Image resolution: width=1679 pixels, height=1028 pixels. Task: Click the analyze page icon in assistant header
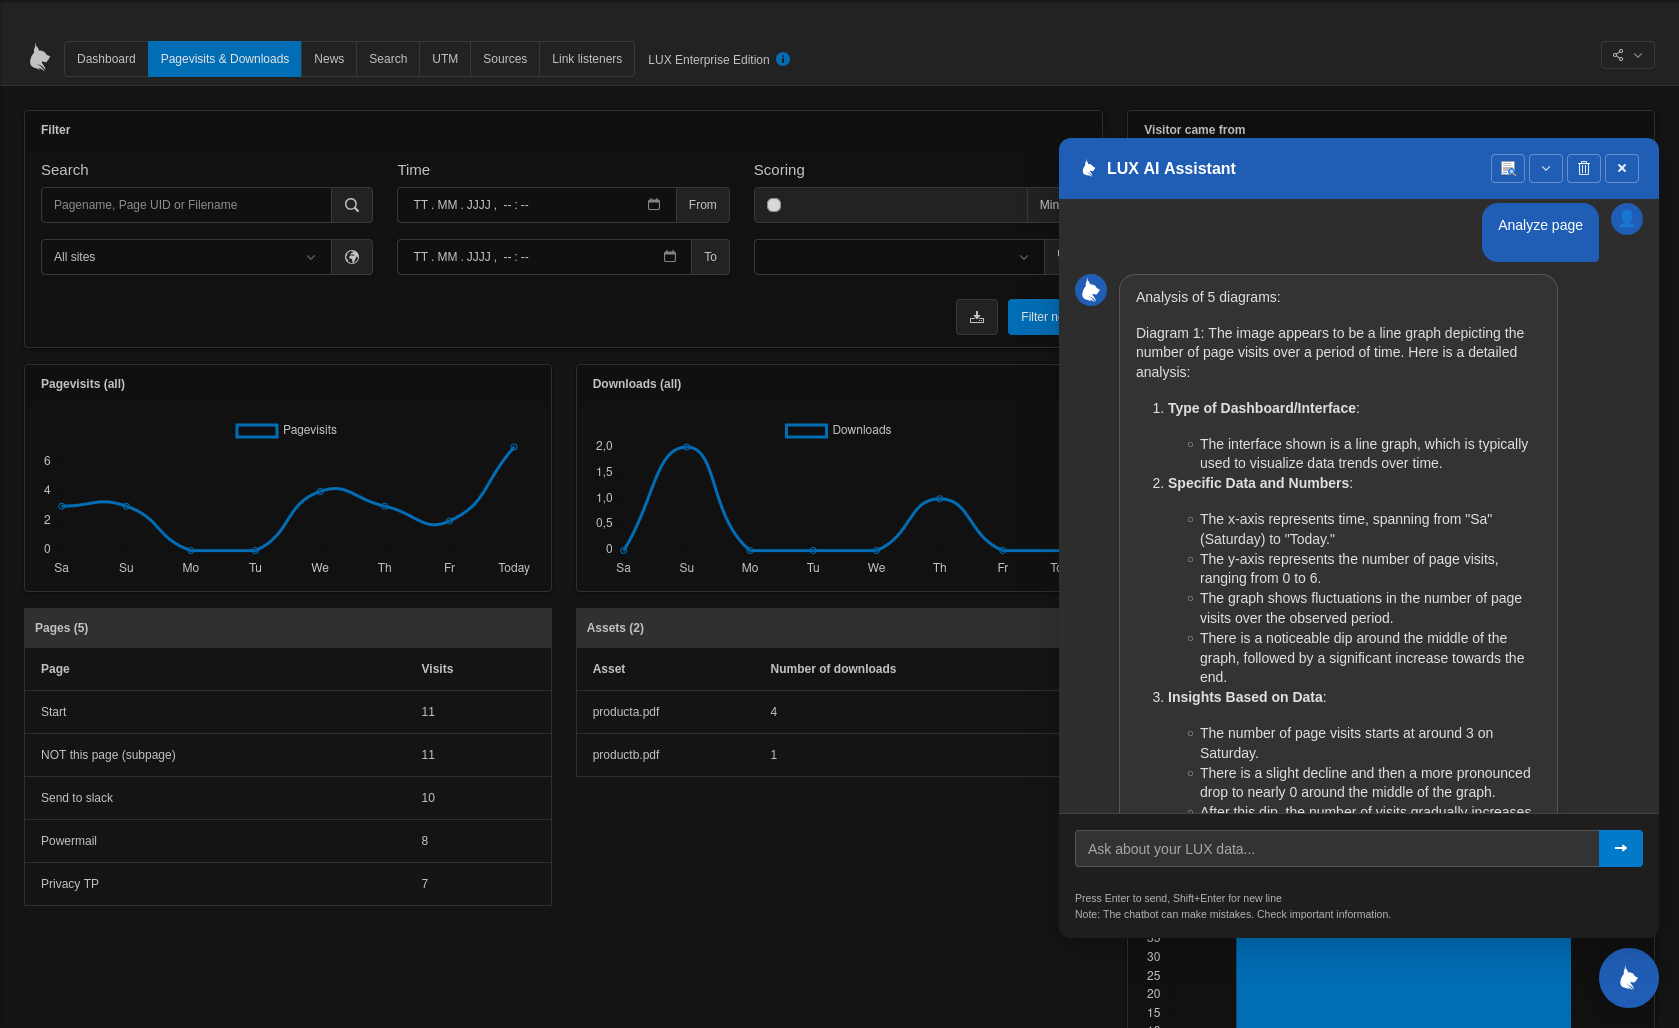(x=1507, y=169)
